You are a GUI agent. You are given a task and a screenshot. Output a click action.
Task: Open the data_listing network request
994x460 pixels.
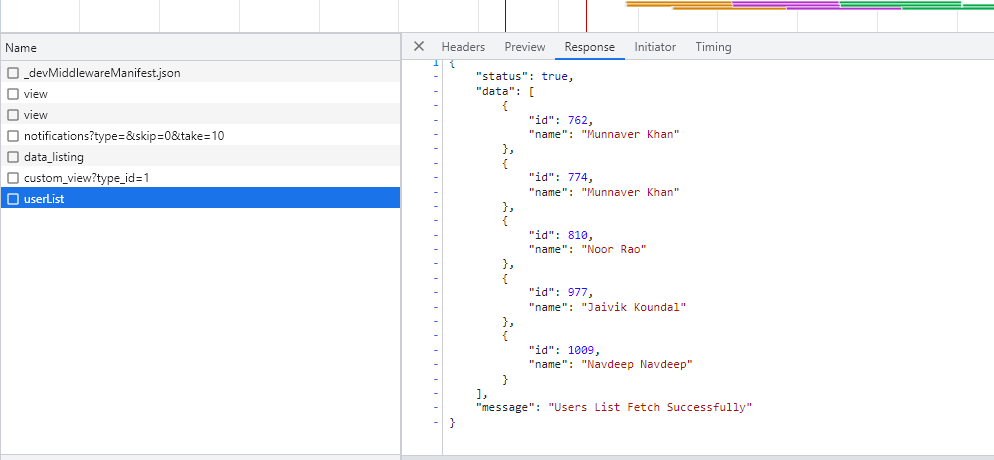(x=54, y=157)
